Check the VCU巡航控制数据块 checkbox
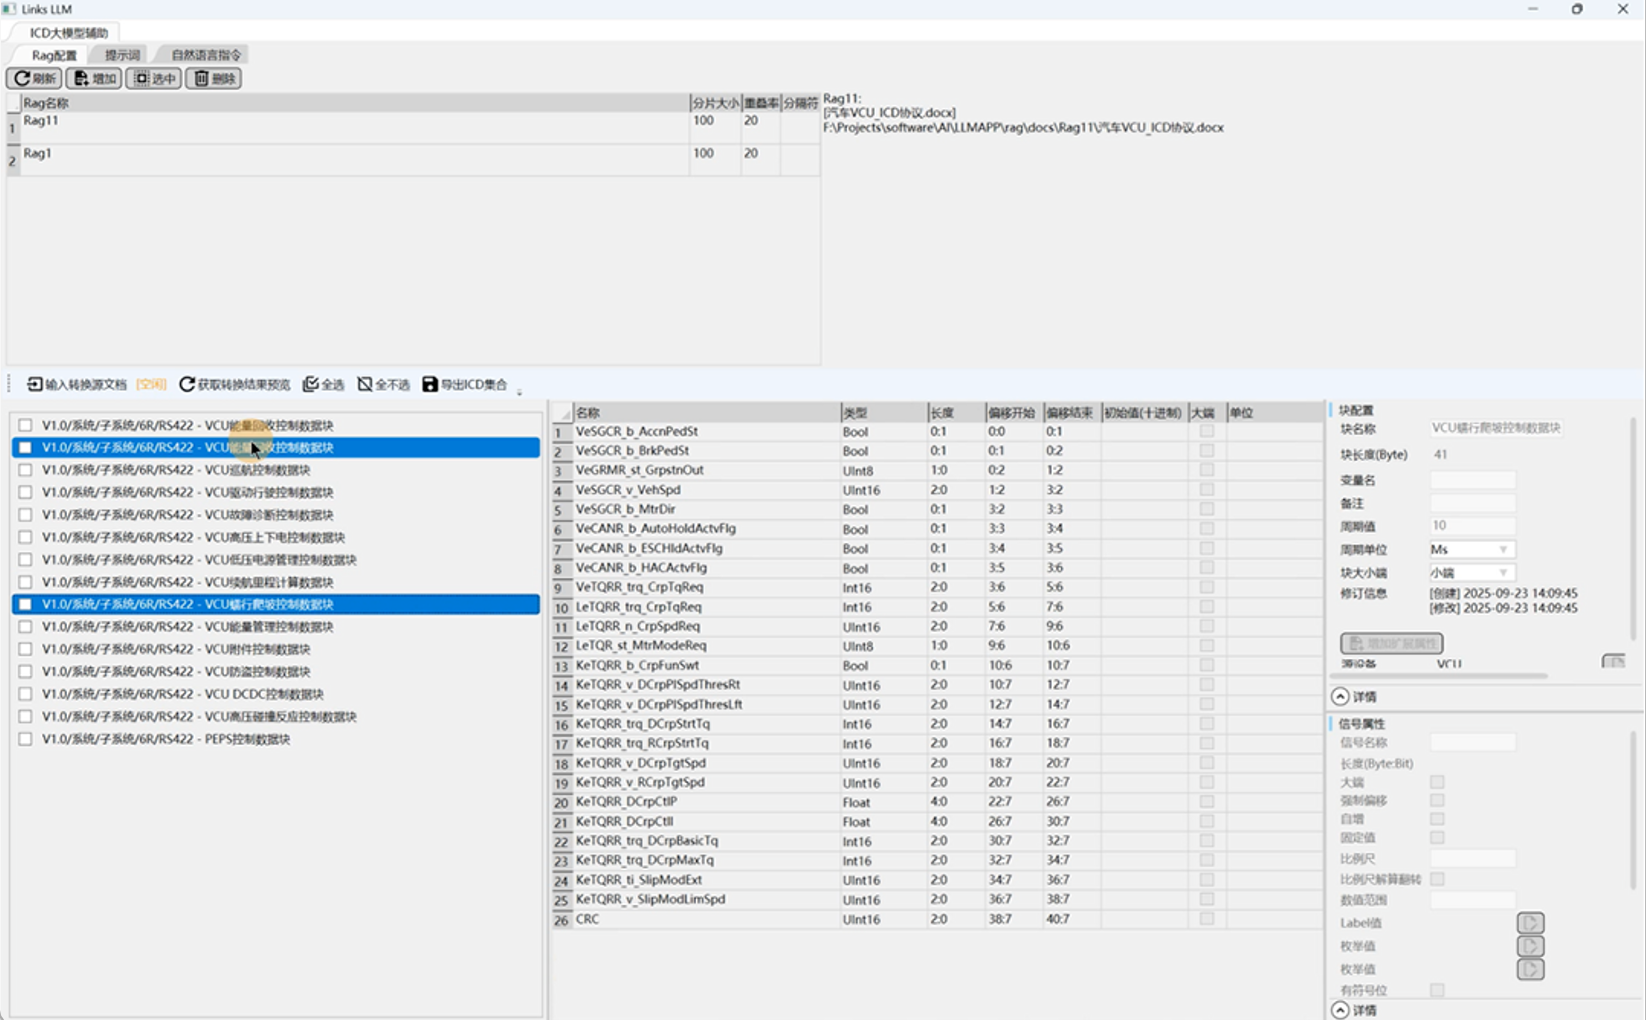The width and height of the screenshot is (1646, 1020). point(25,470)
